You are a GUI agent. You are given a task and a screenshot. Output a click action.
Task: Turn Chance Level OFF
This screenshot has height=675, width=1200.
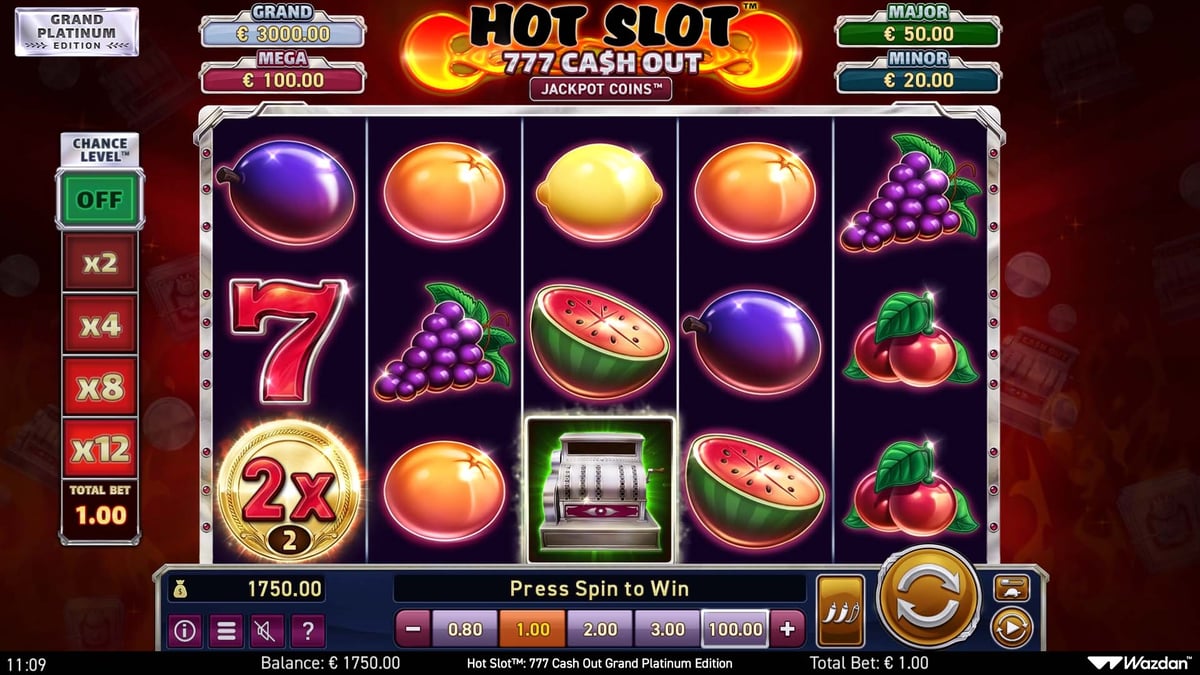tap(100, 199)
